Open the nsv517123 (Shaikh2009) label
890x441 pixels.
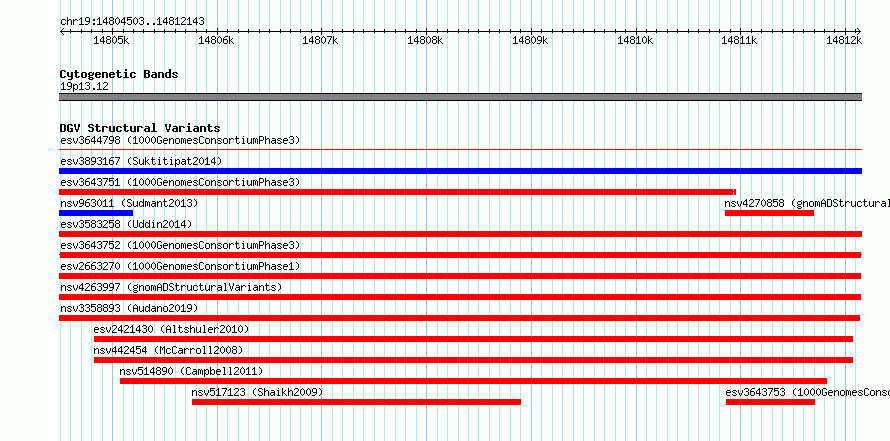pos(257,392)
